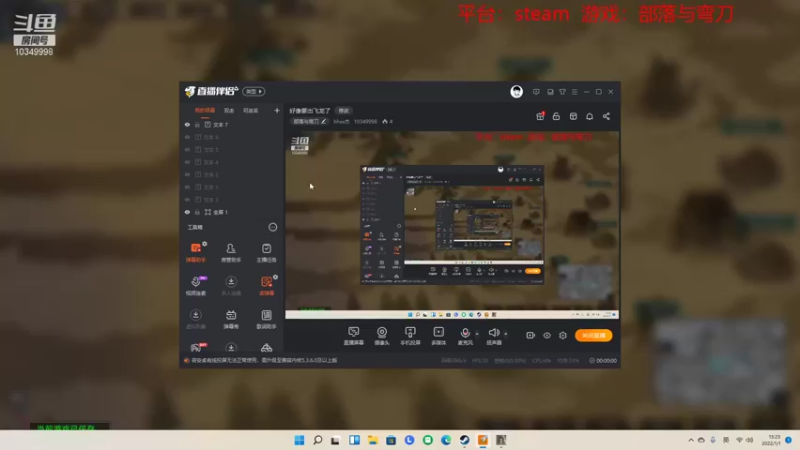
Task: Open the streamer tasks tool
Action: pos(266,252)
